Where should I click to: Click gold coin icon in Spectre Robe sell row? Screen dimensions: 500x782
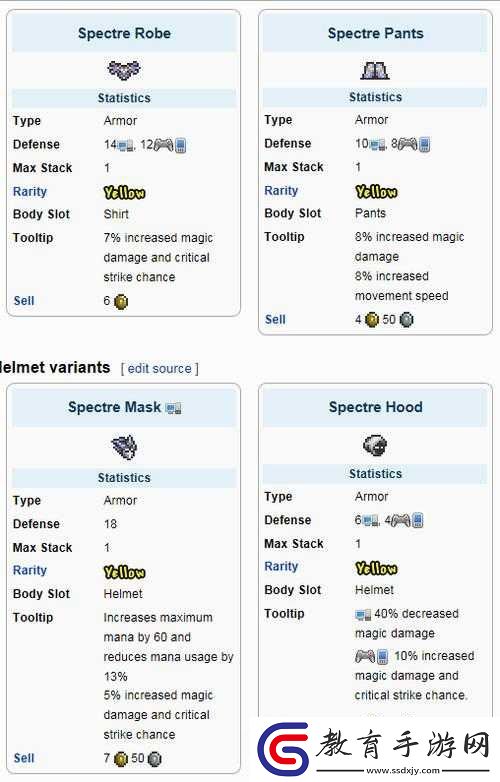pos(121,302)
